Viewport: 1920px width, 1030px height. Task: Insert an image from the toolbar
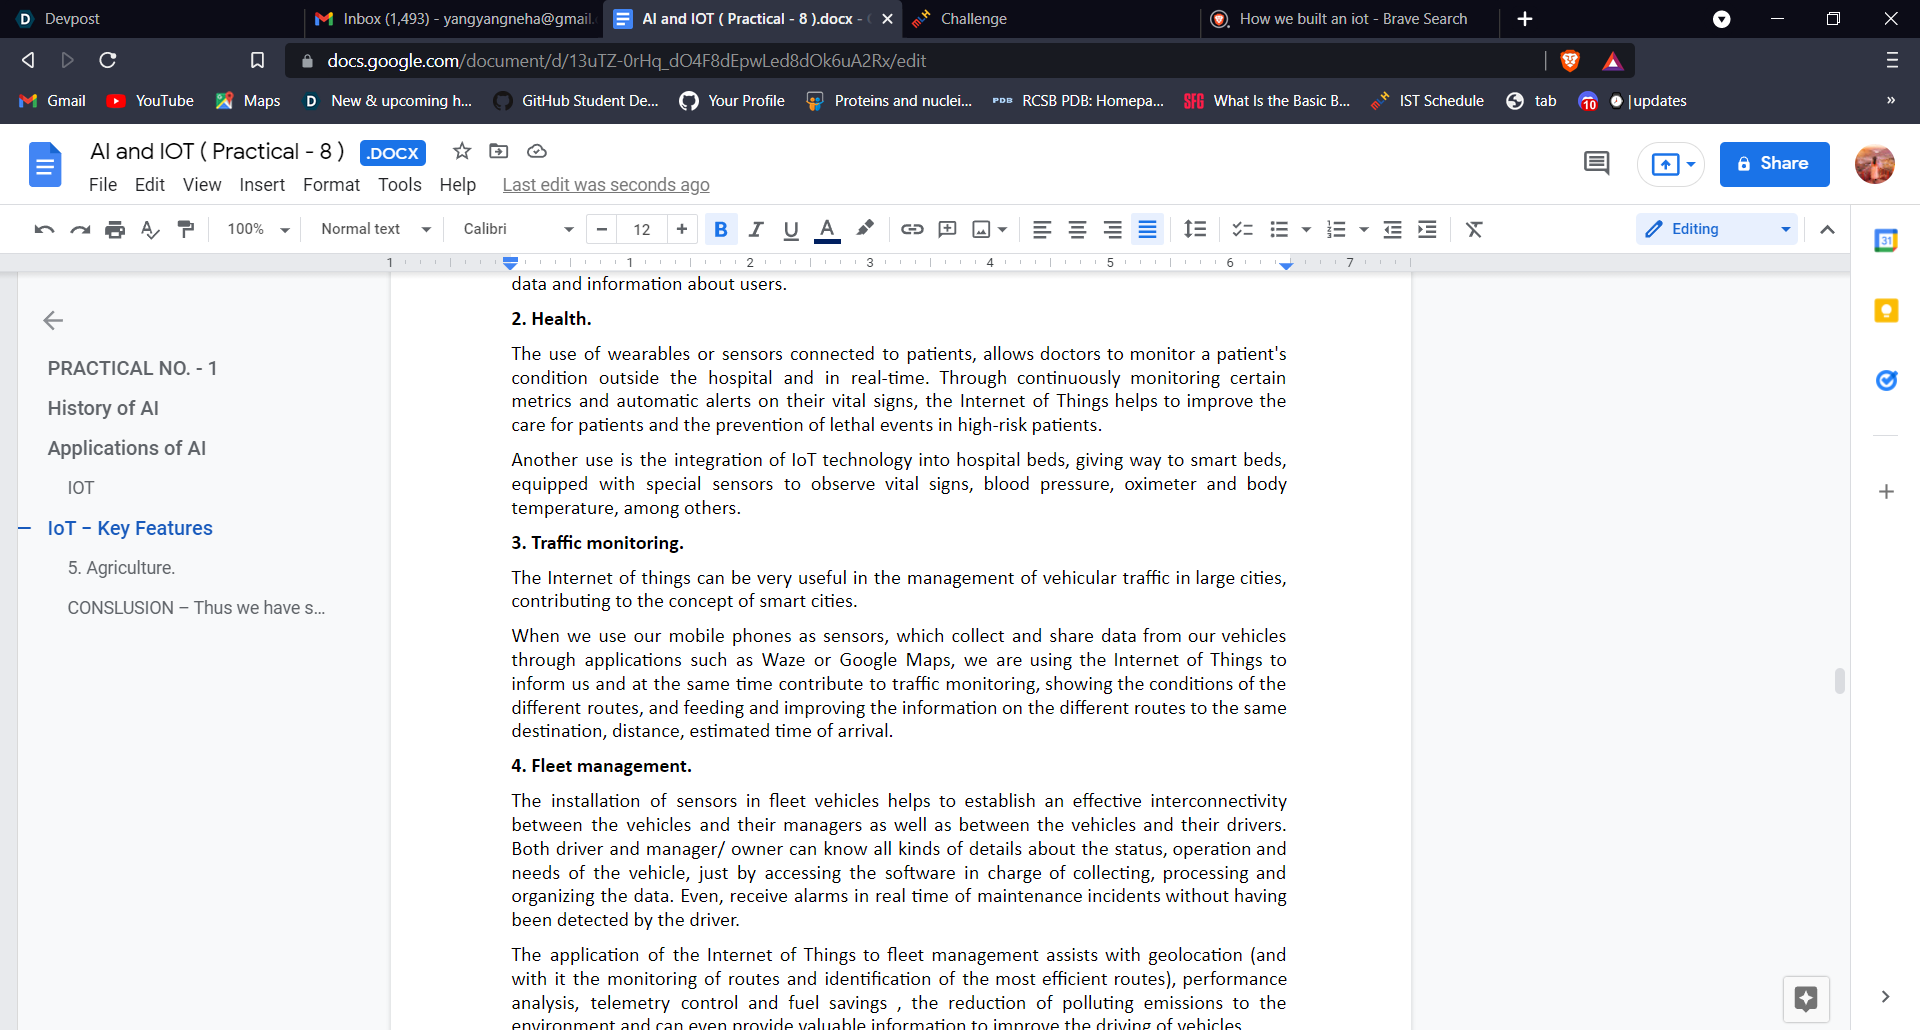click(982, 229)
